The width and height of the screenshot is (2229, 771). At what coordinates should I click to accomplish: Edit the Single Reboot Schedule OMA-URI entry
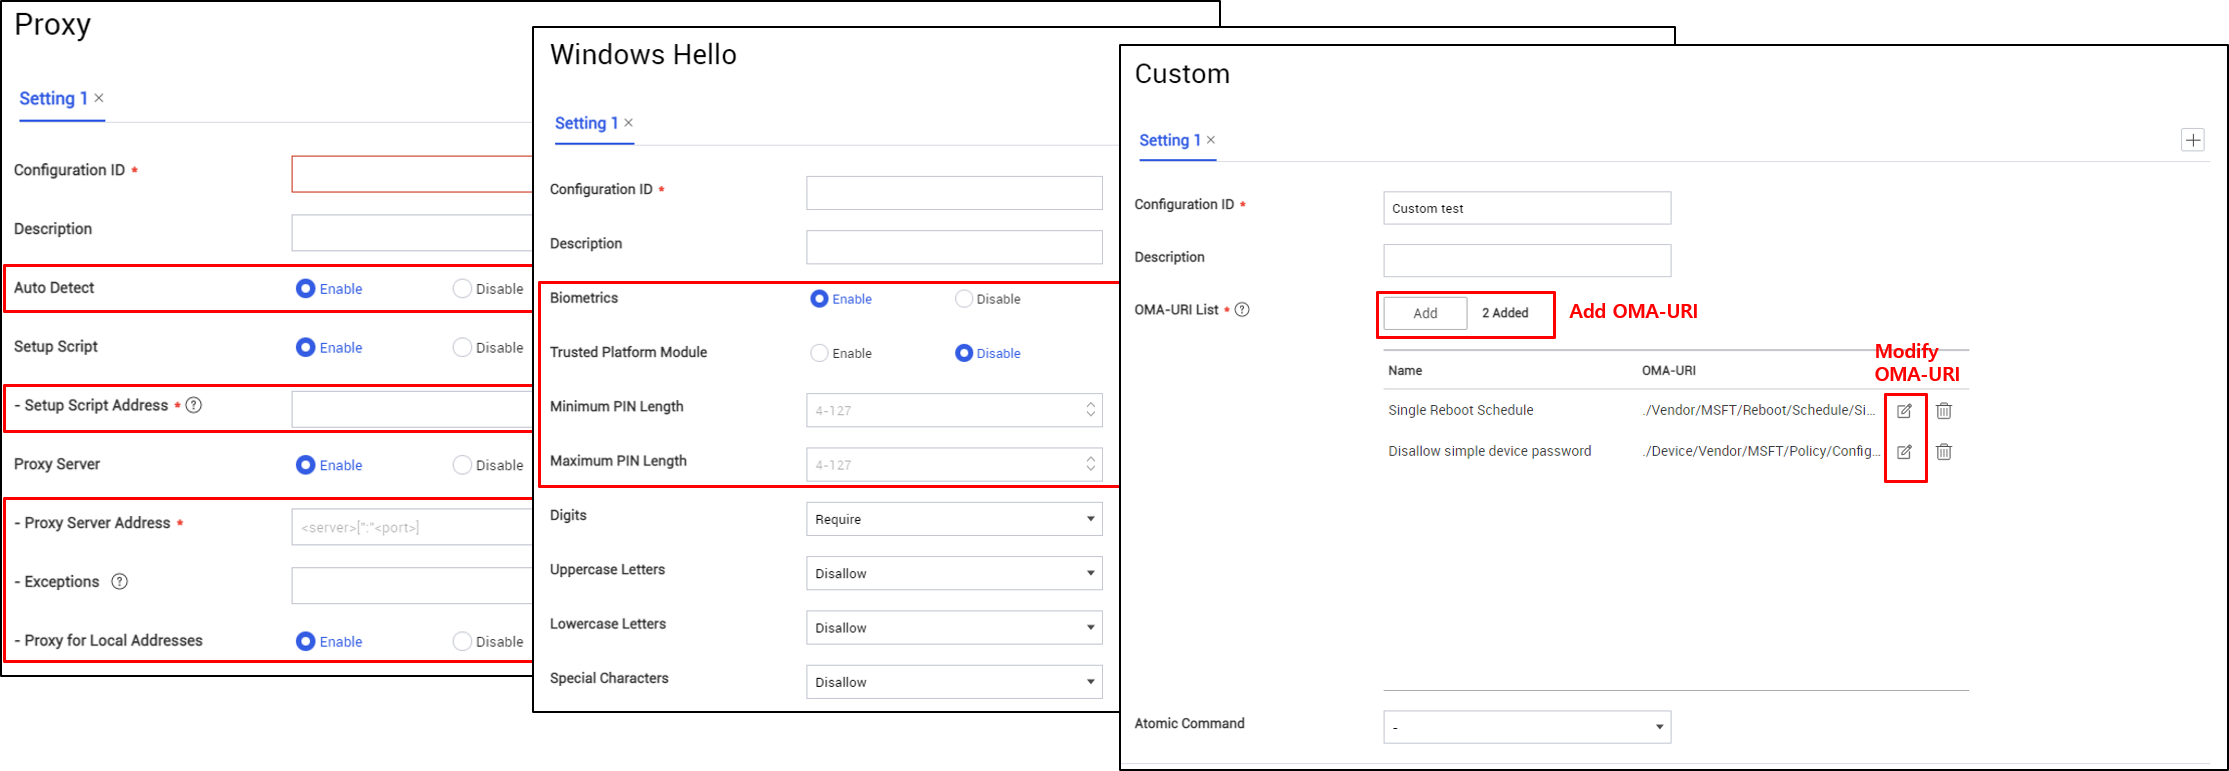1904,411
